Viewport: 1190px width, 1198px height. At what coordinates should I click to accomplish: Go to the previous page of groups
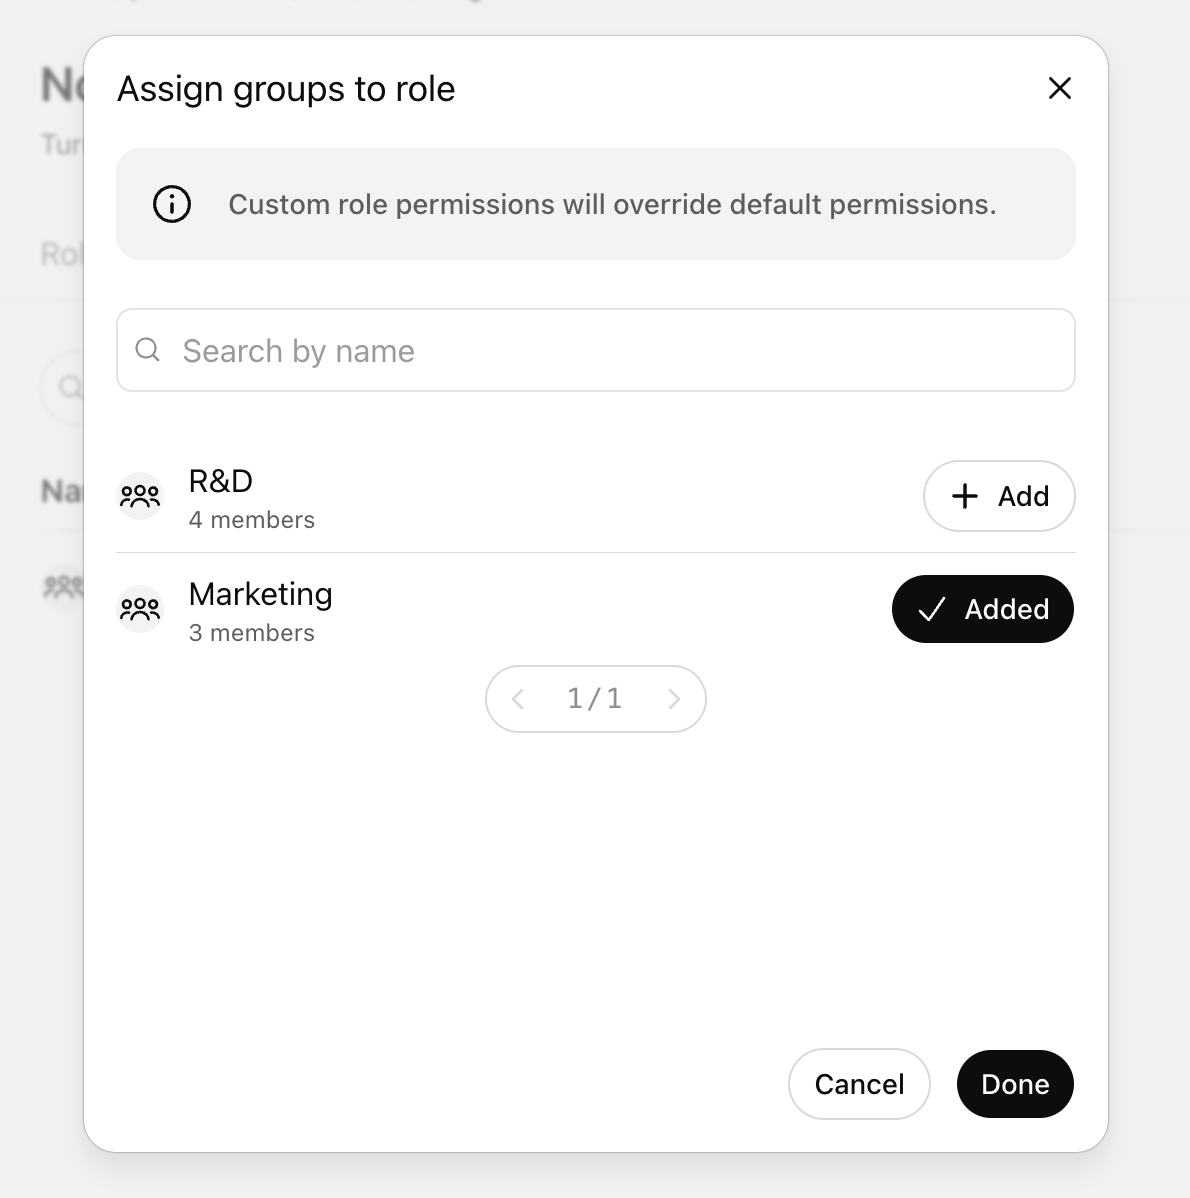point(518,699)
